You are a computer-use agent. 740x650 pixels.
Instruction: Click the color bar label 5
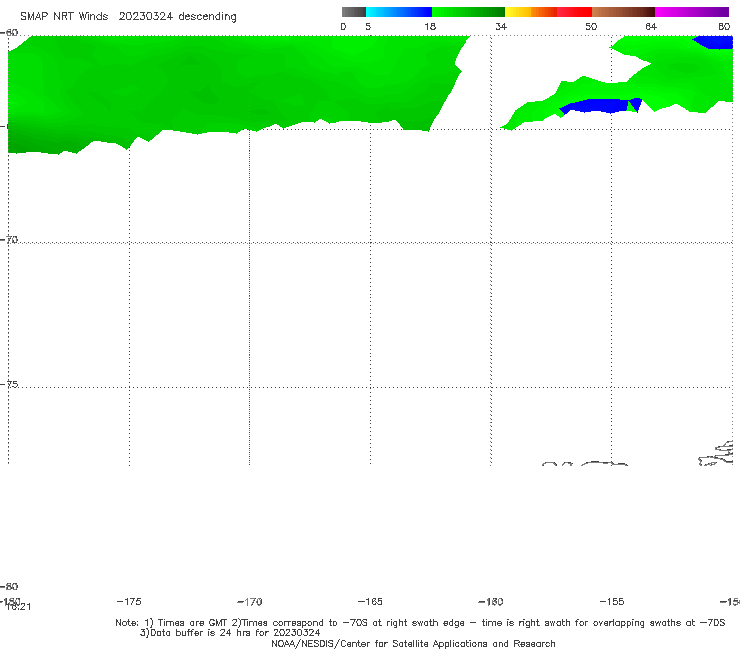pyautogui.click(x=368, y=27)
